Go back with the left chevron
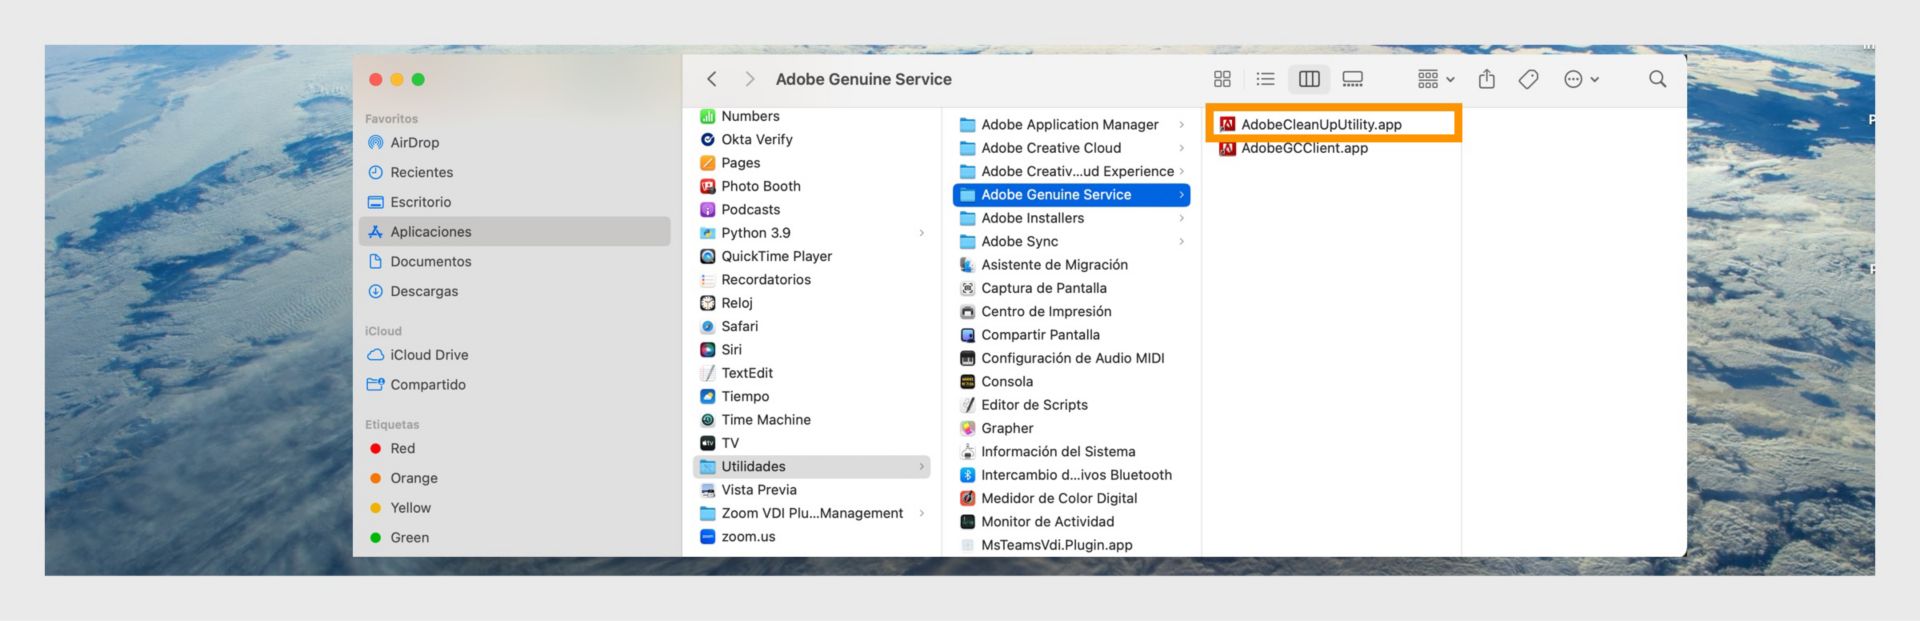1920x621 pixels. (x=712, y=79)
